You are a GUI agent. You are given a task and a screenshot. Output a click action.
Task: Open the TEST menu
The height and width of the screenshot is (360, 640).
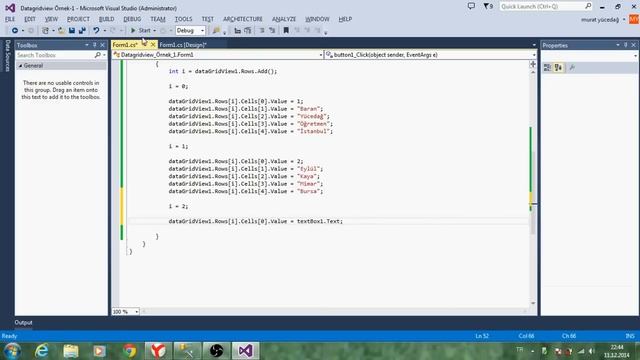(208, 19)
